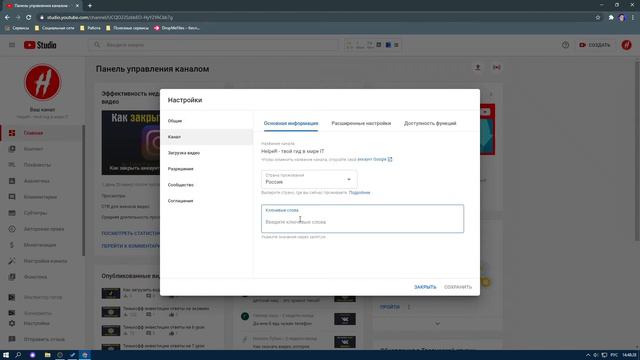Open a new browser tab with the plus button

pyautogui.click(x=90, y=6)
